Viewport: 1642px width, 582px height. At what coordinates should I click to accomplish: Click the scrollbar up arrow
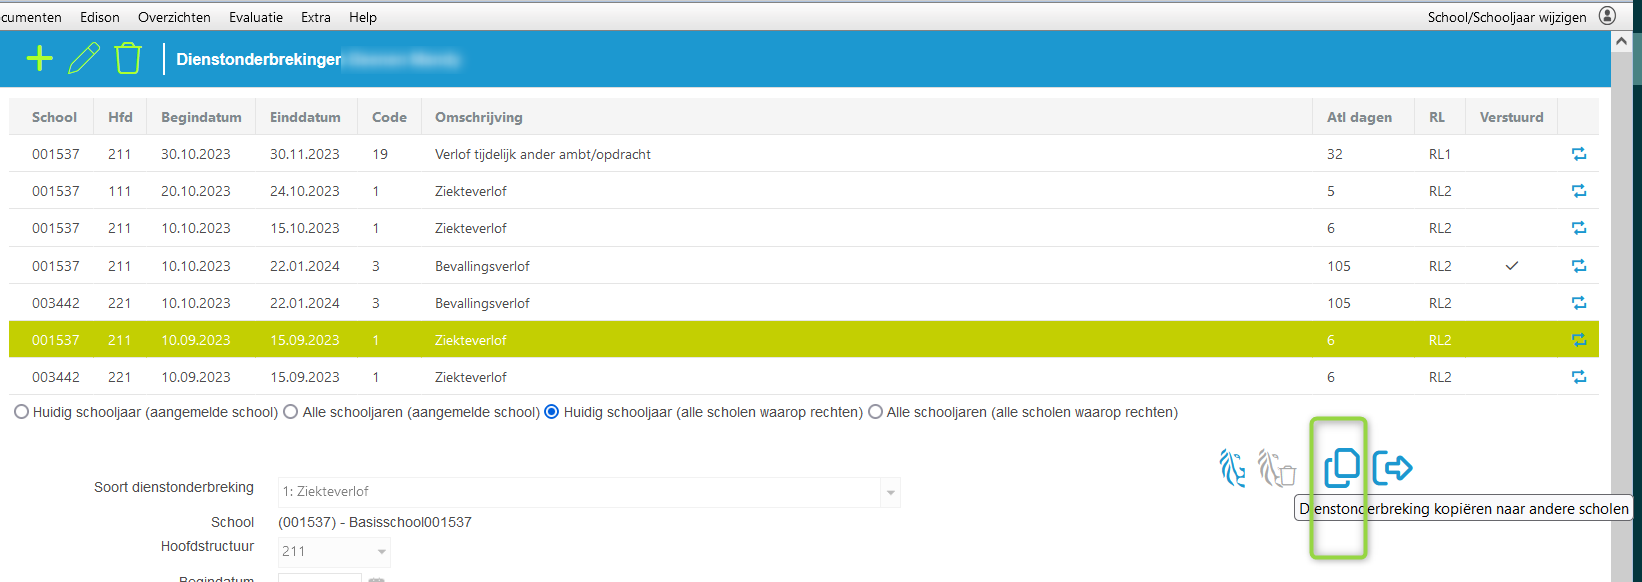(x=1621, y=42)
